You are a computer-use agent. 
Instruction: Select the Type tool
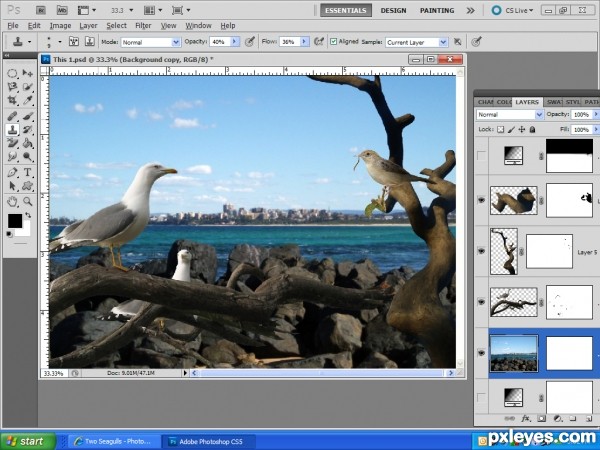[x=28, y=172]
